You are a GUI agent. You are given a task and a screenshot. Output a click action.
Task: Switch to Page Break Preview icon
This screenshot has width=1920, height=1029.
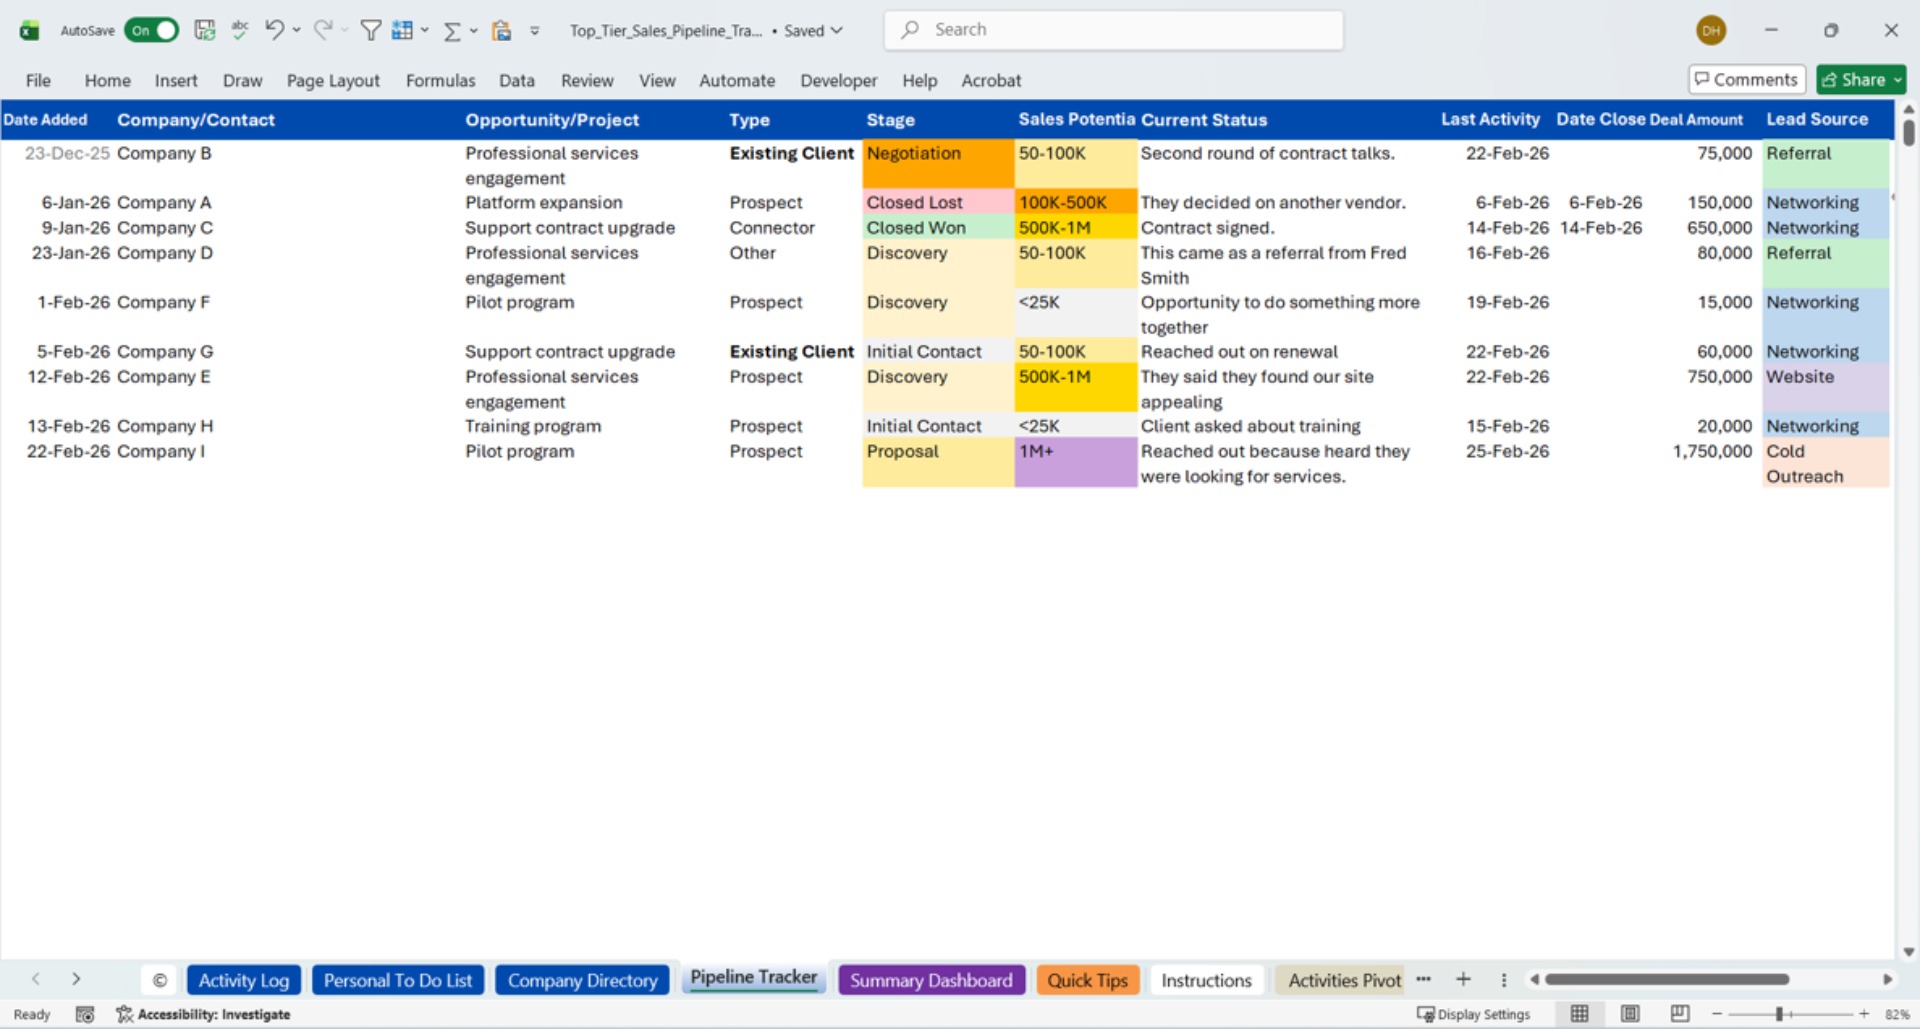tap(1681, 1014)
